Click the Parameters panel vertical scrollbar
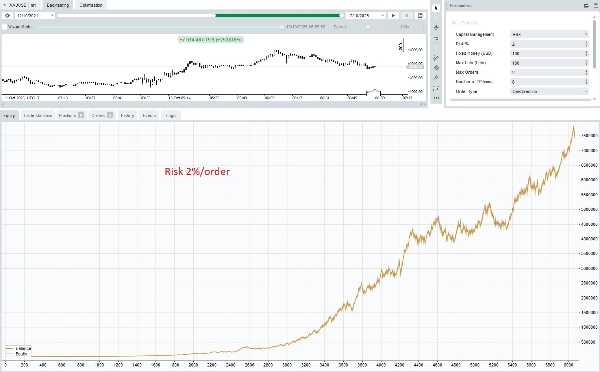This screenshot has width=600, height=372. pyautogui.click(x=594, y=44)
